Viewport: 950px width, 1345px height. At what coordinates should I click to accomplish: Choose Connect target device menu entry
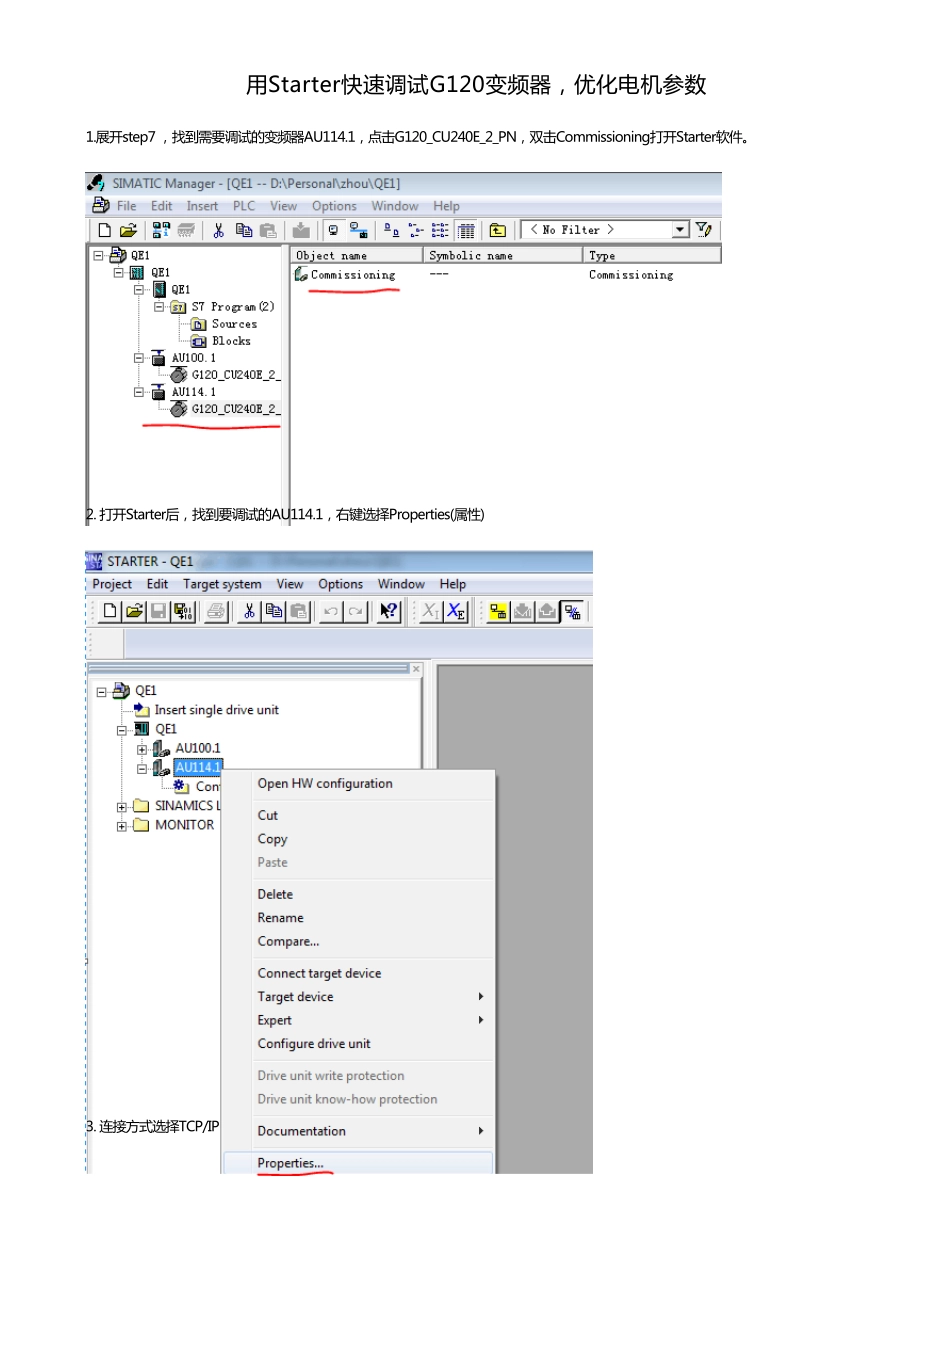pyautogui.click(x=359, y=973)
